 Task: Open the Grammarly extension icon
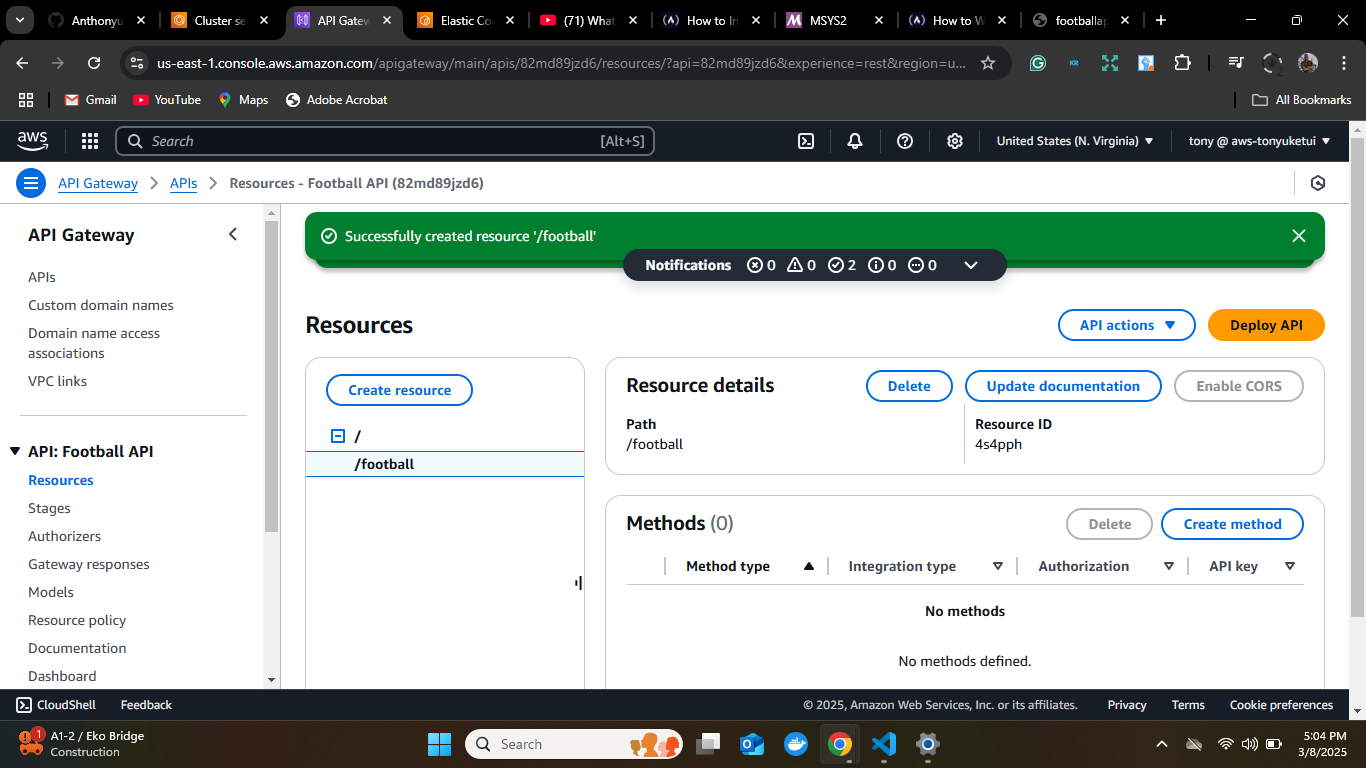(1038, 63)
